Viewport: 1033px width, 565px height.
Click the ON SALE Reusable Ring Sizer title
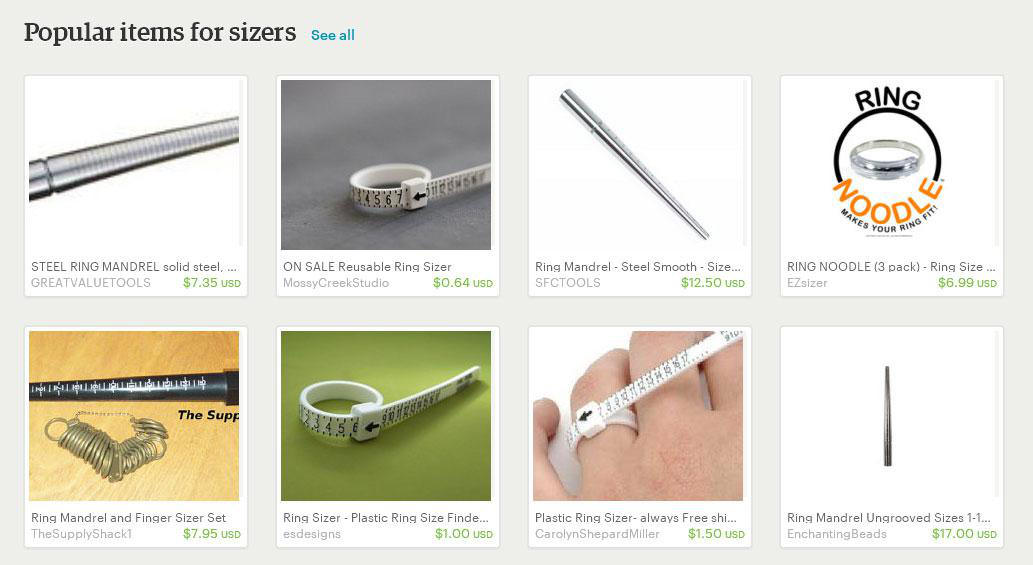pyautogui.click(x=367, y=267)
